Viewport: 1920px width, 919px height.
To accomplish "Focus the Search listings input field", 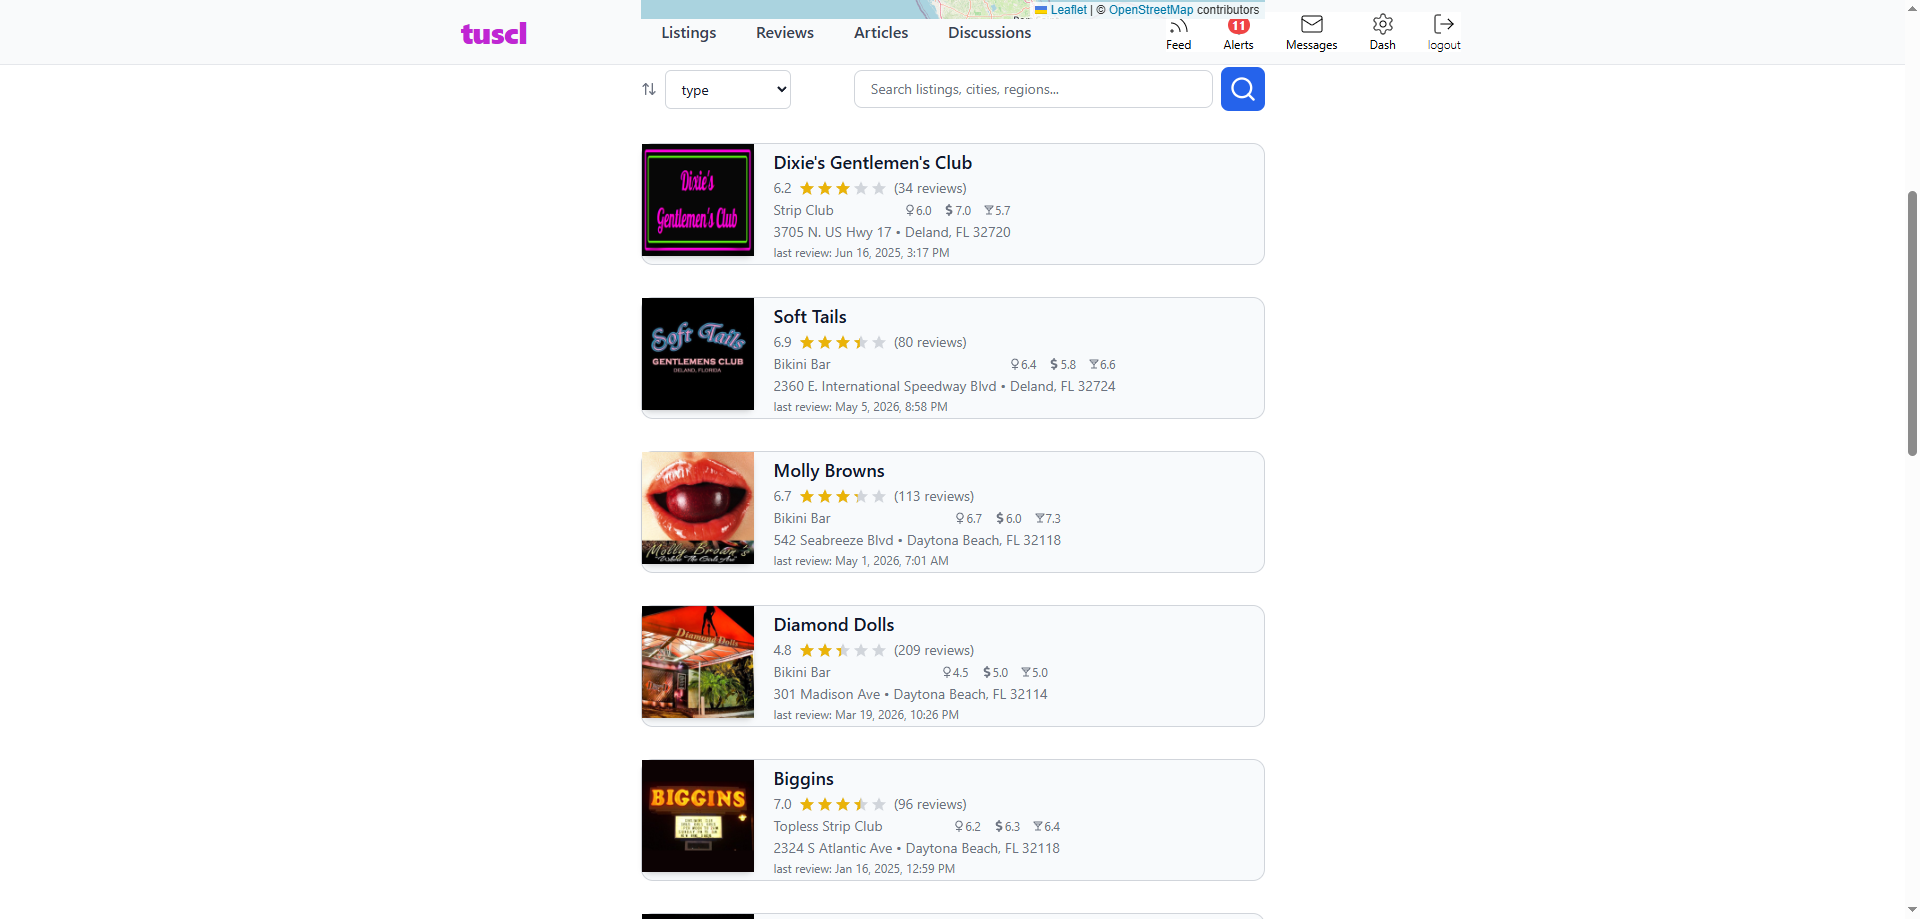I will click(x=1033, y=89).
